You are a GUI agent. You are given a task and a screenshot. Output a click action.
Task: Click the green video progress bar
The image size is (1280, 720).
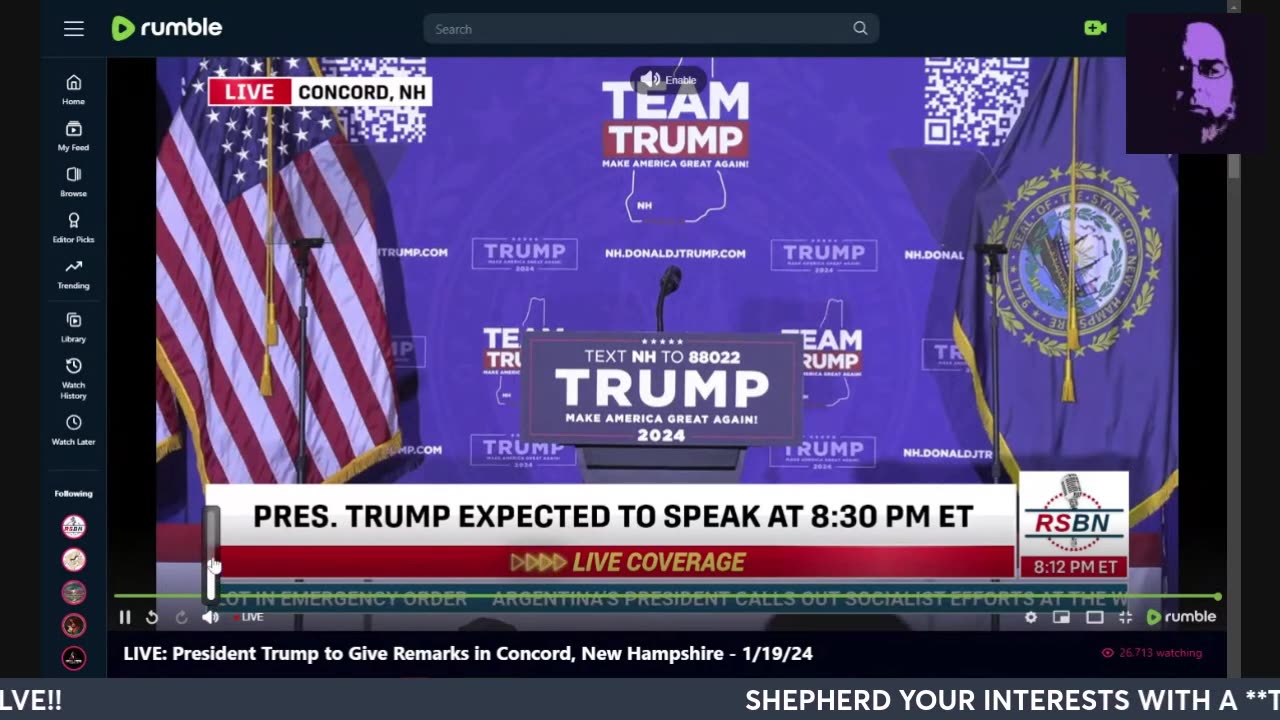tap(667, 596)
